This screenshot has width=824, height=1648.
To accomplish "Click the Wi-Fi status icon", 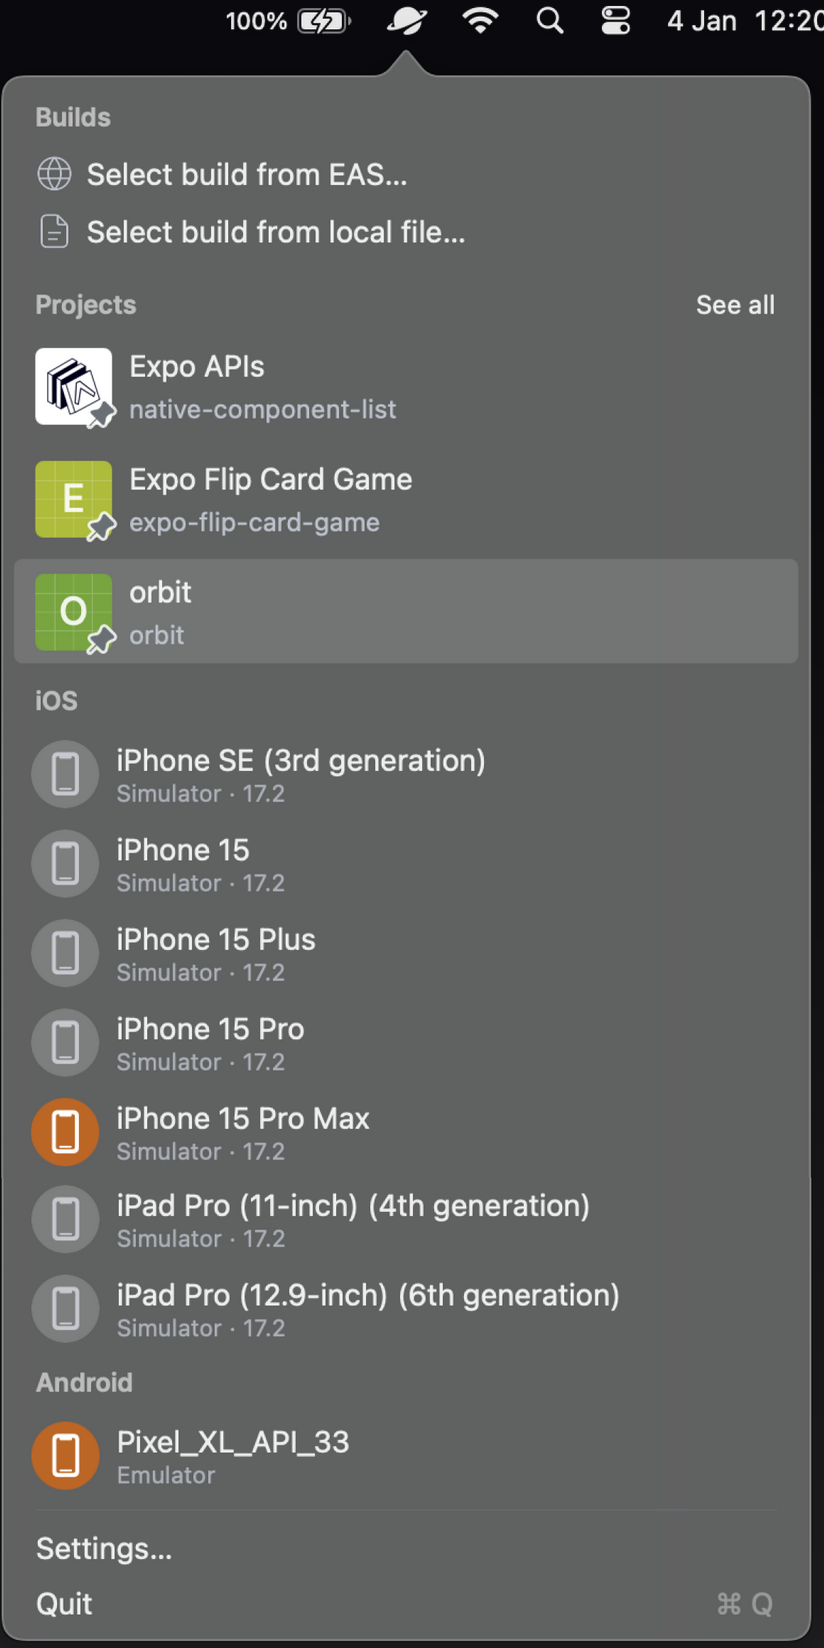I will coord(481,21).
